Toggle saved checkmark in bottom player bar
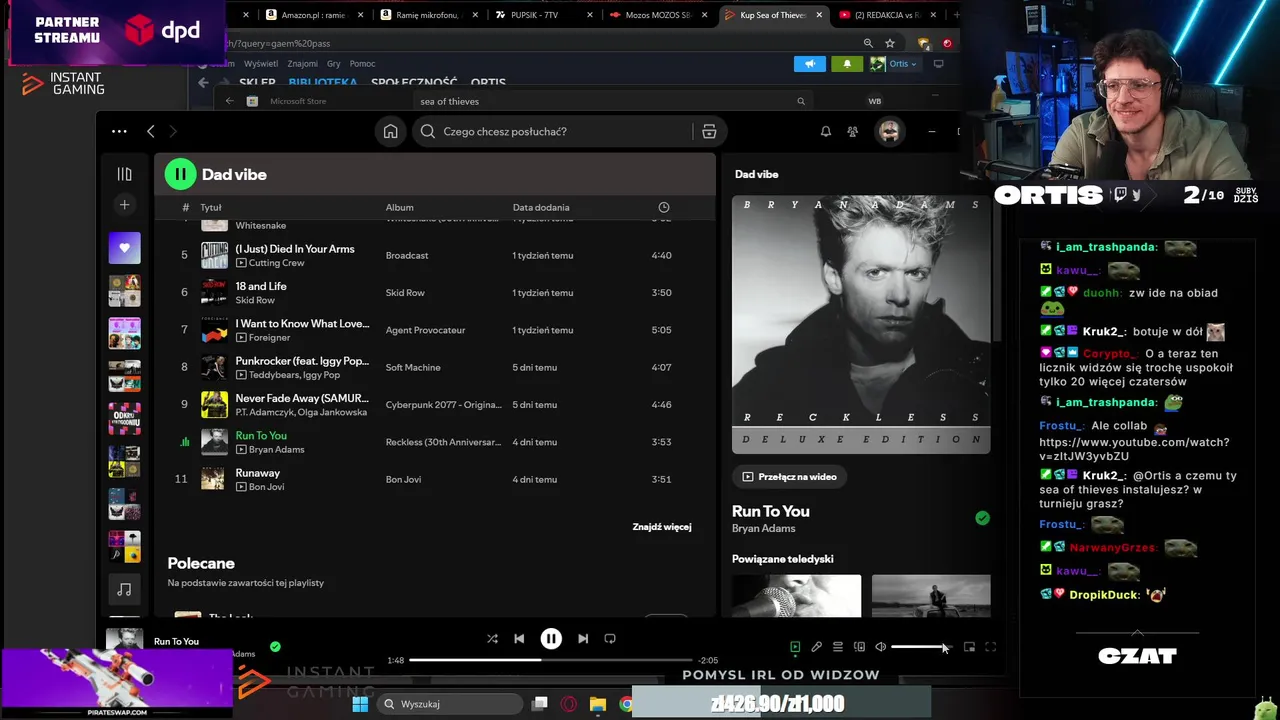 (275, 647)
